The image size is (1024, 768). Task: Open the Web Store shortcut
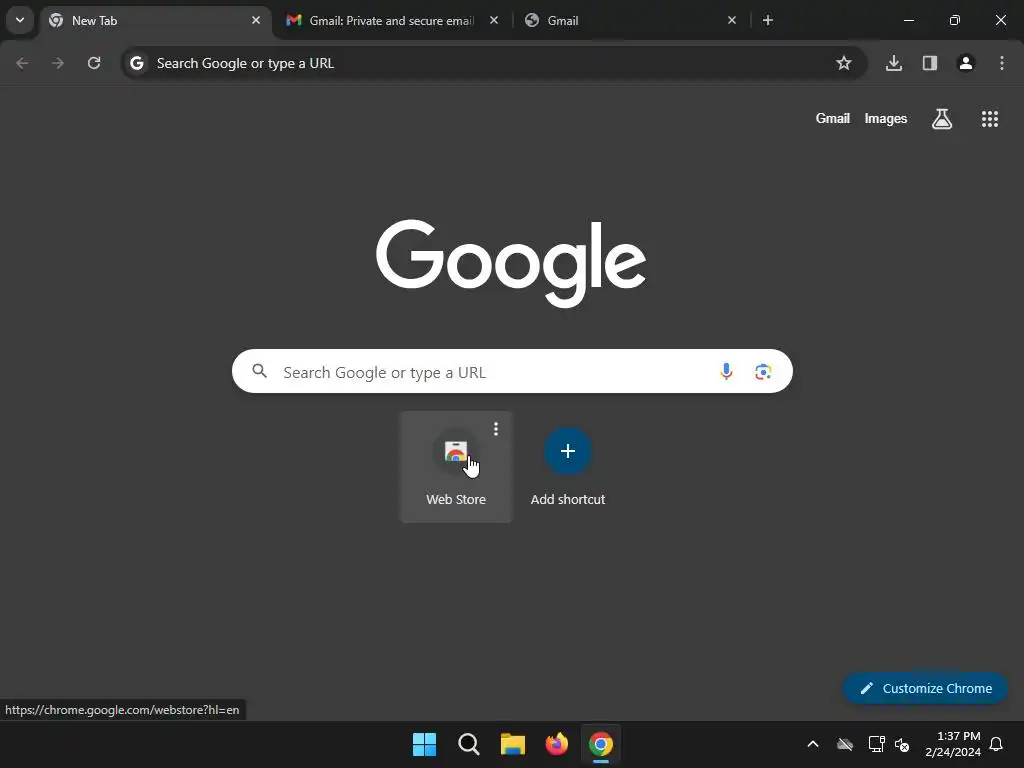tap(456, 467)
